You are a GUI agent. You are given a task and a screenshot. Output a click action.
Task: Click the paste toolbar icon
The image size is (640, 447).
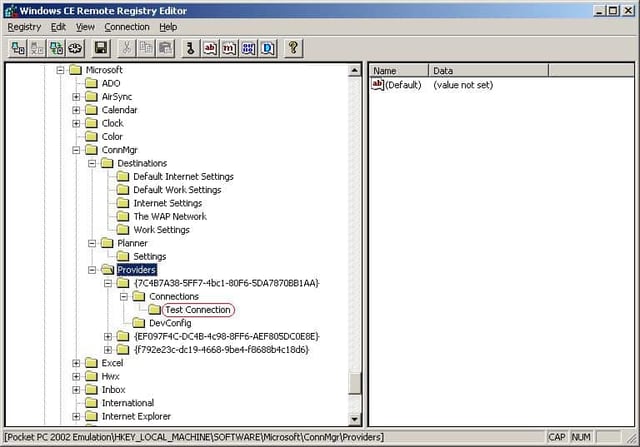pos(165,48)
